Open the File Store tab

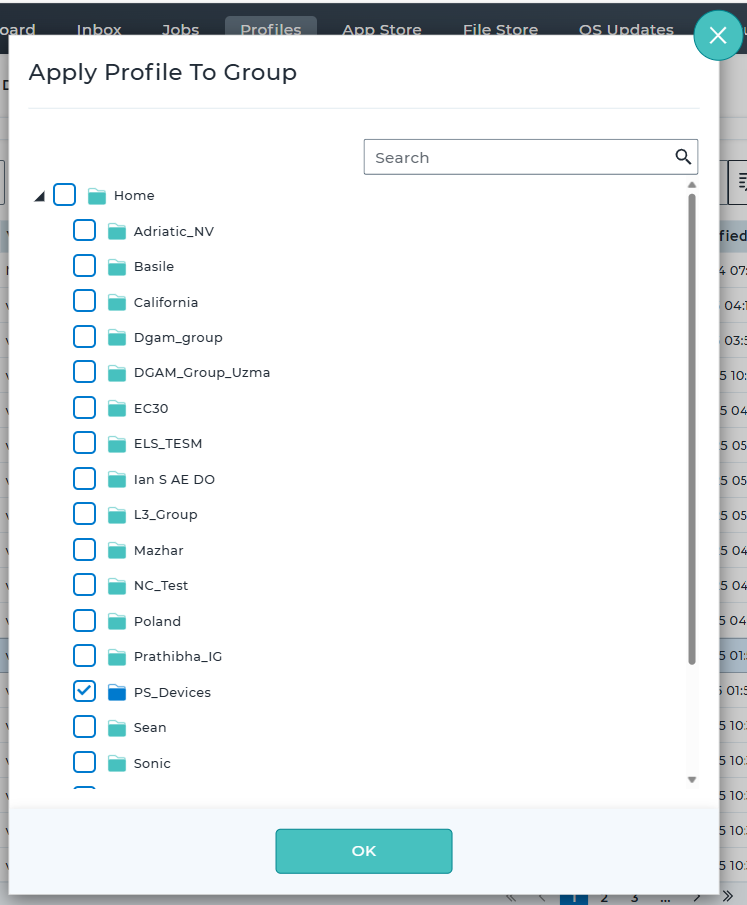tap(500, 29)
